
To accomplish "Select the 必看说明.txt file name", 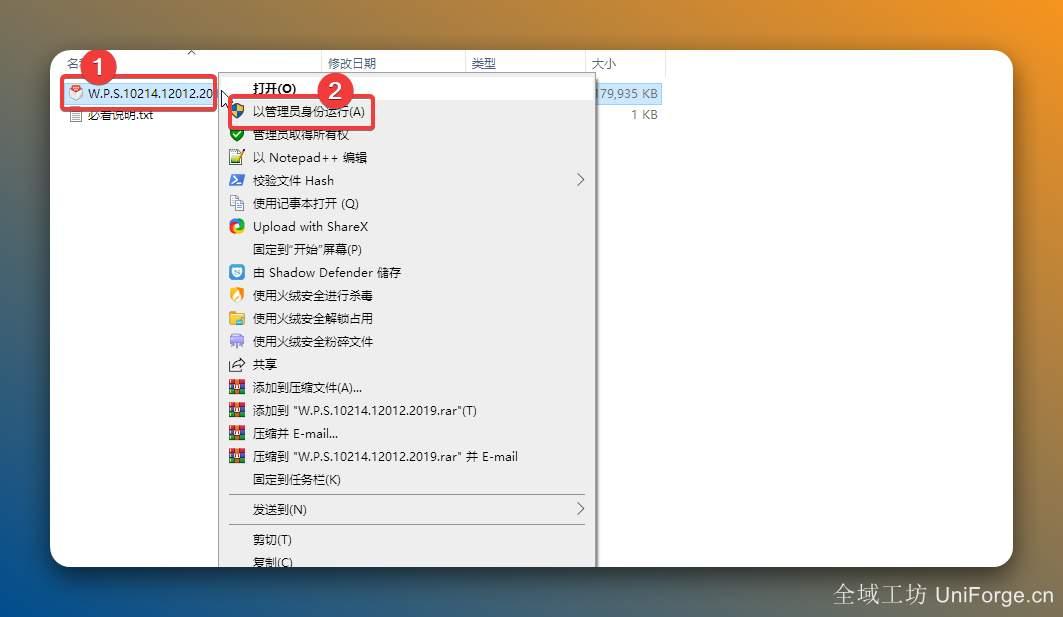I will (x=120, y=115).
